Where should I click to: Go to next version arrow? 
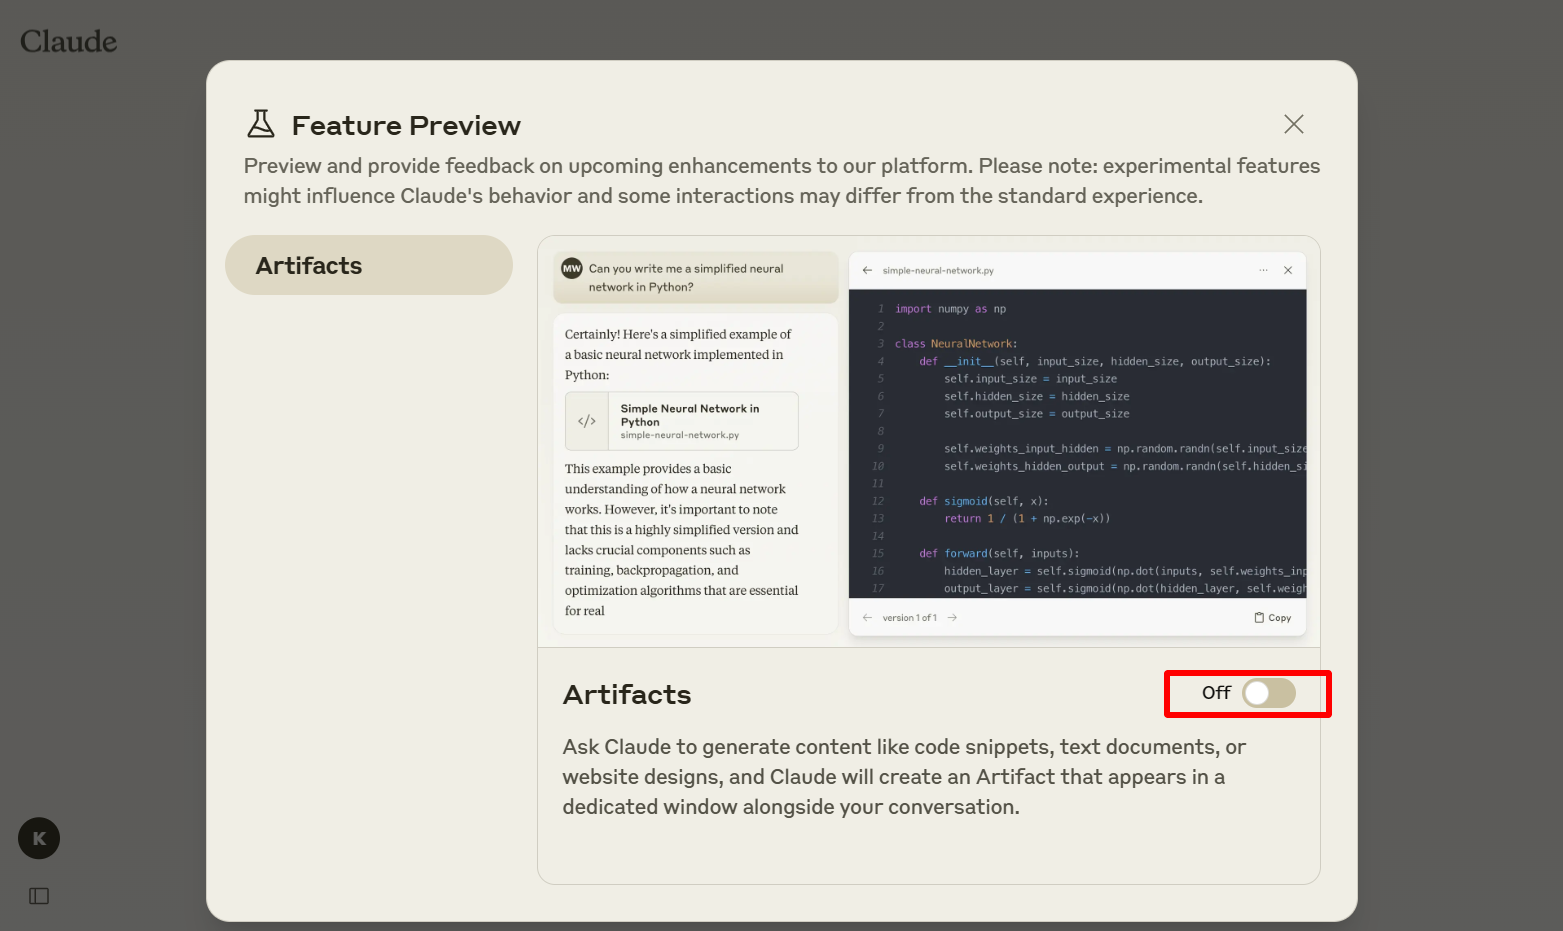[952, 618]
